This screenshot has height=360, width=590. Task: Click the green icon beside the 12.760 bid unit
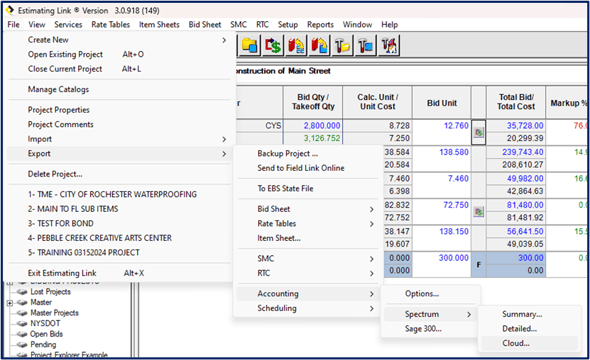[479, 132]
